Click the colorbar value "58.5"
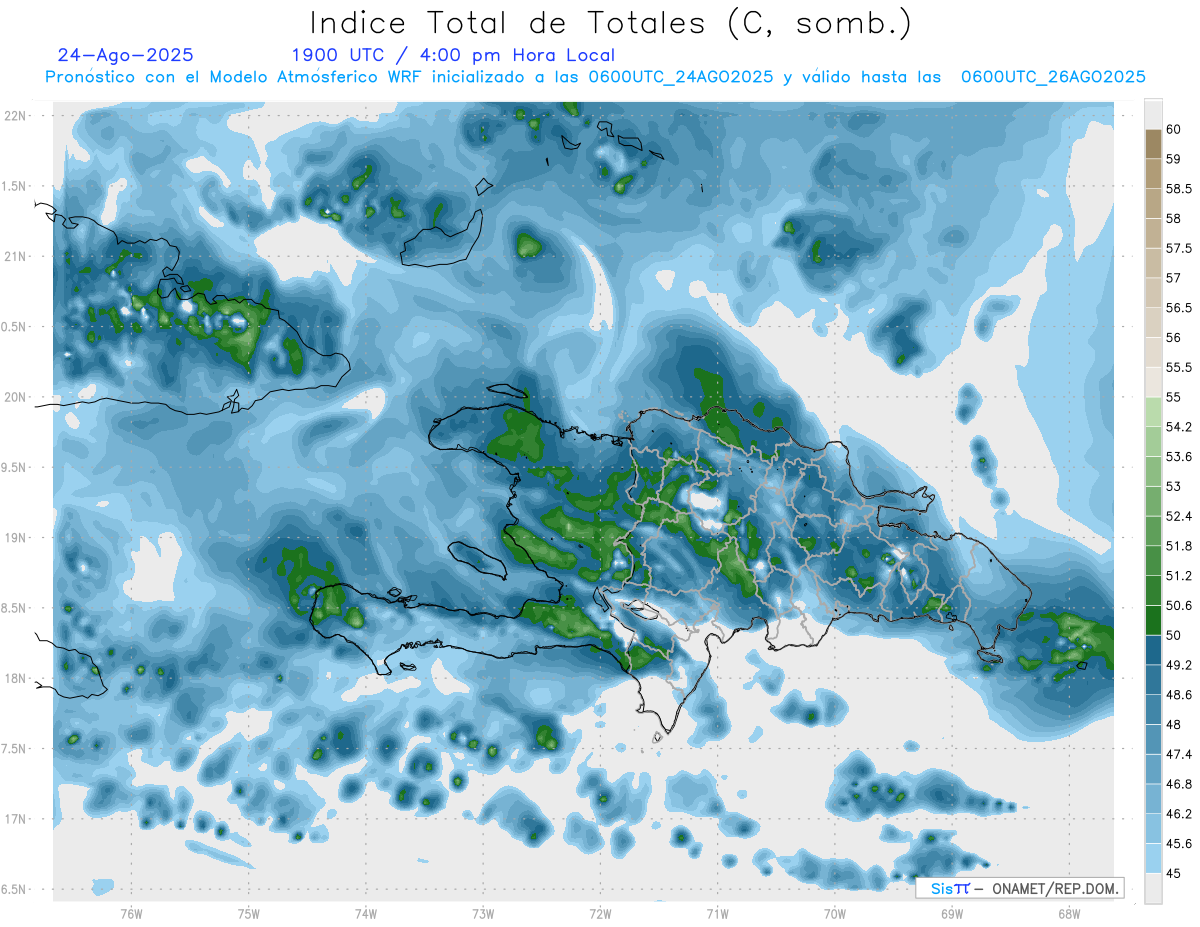 [1178, 188]
